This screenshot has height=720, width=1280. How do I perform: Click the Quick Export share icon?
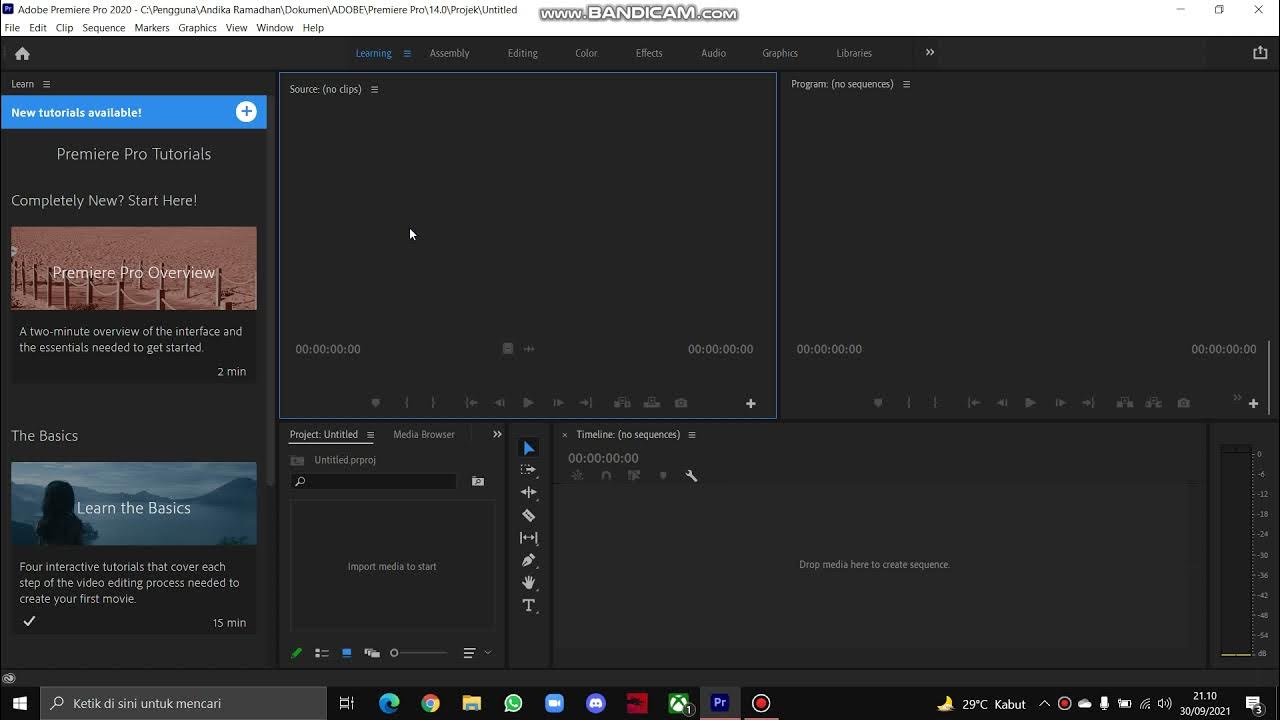coord(1260,53)
